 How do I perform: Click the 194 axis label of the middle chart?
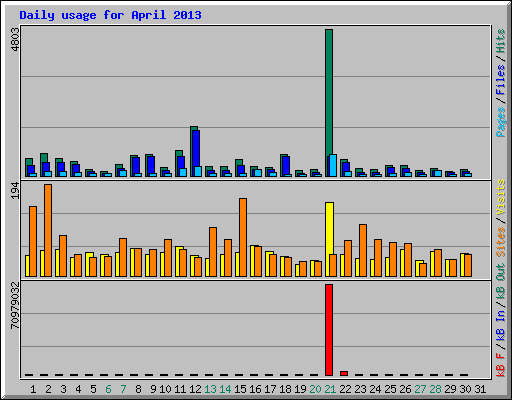point(15,191)
